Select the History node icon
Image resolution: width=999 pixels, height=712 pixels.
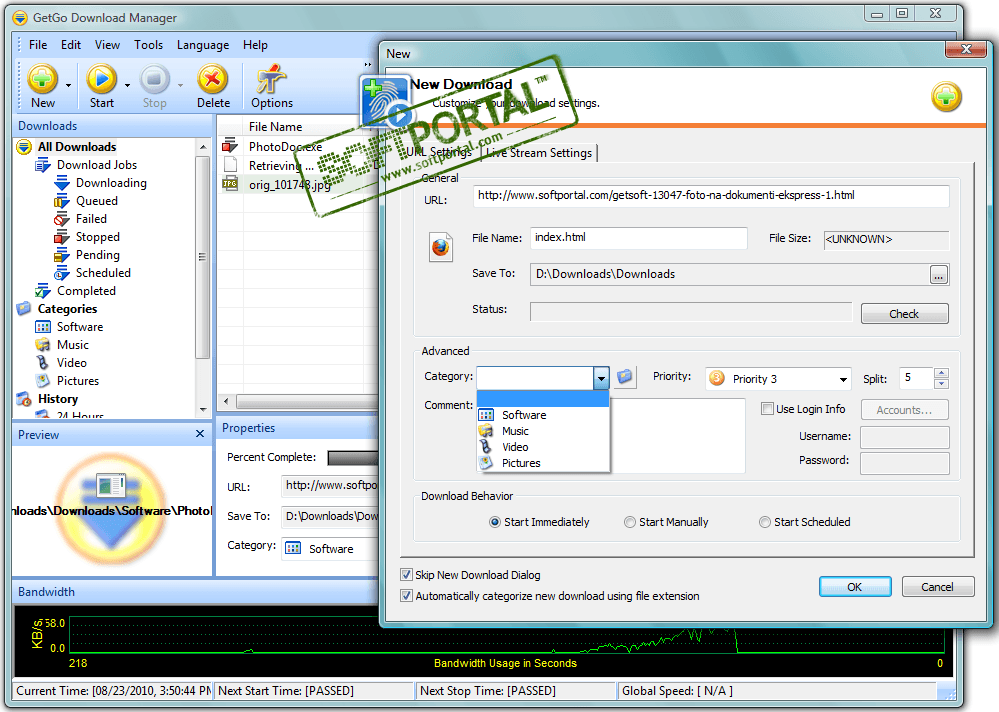point(24,399)
